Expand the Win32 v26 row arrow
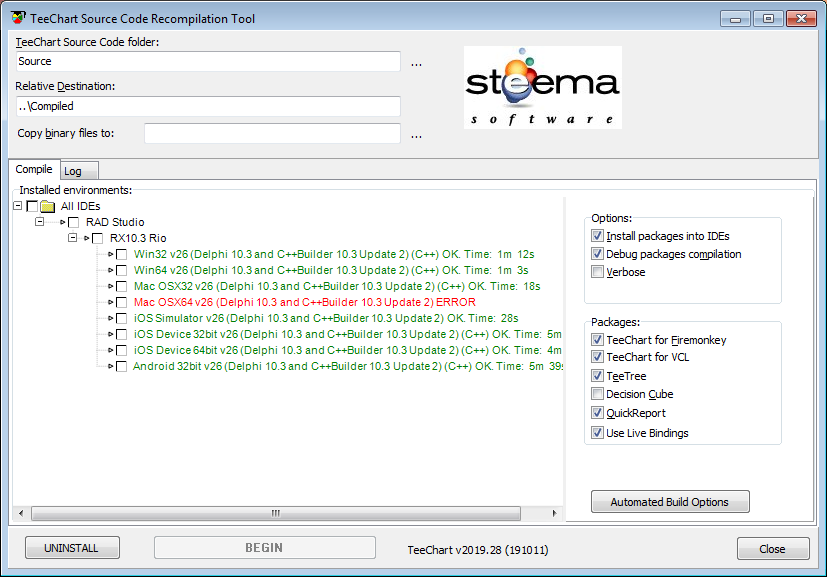This screenshot has width=827, height=577. pos(110,254)
